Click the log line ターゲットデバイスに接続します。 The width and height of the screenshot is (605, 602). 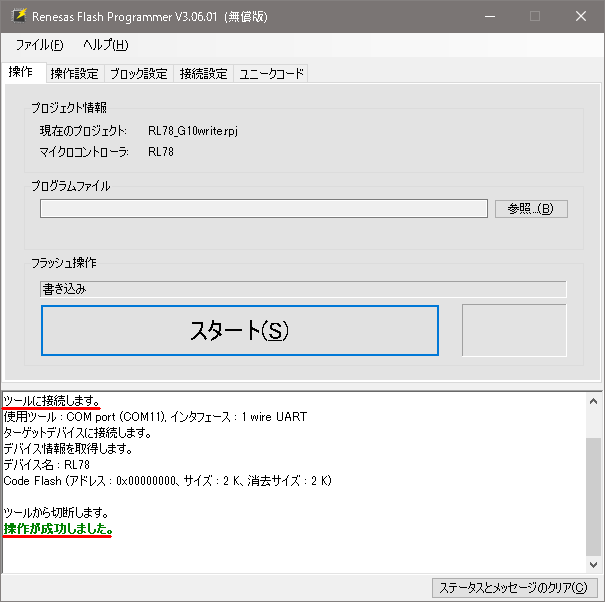pos(77,433)
